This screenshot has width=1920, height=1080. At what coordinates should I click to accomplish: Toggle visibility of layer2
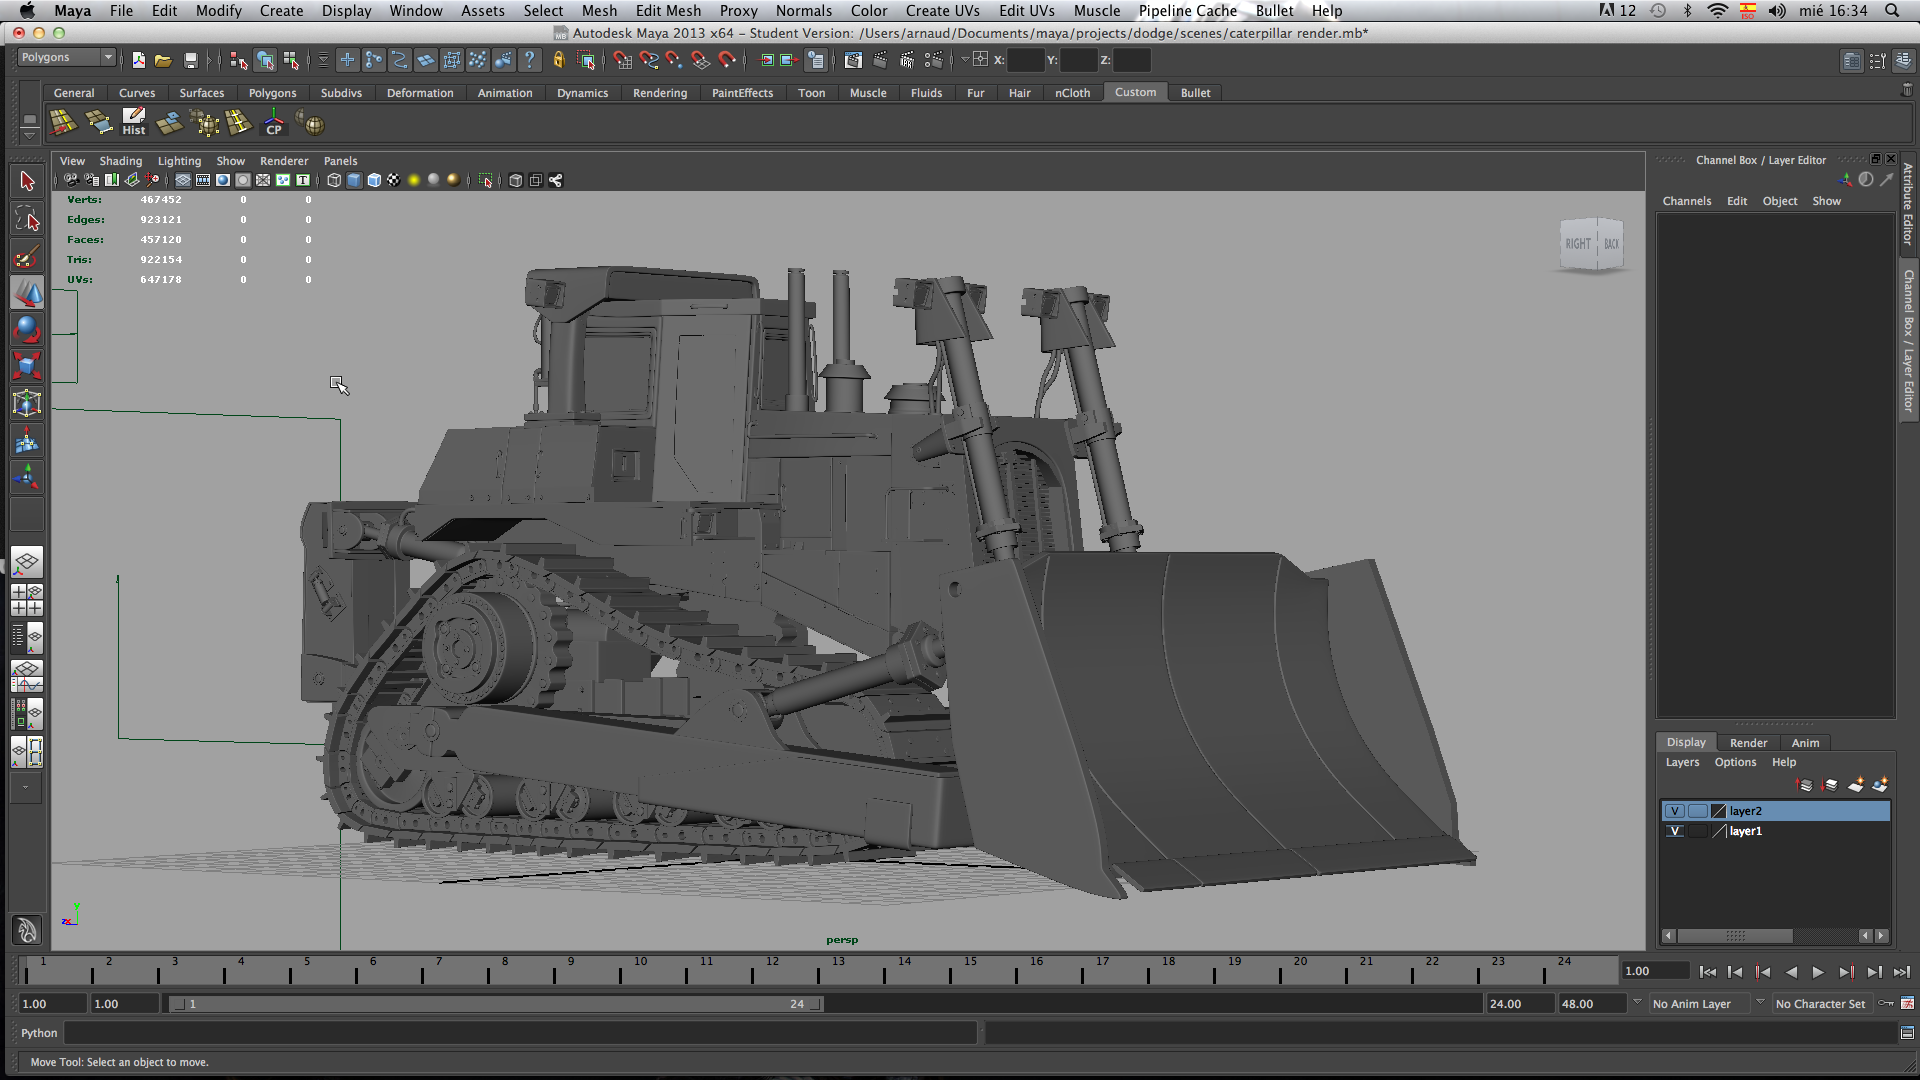pos(1675,811)
